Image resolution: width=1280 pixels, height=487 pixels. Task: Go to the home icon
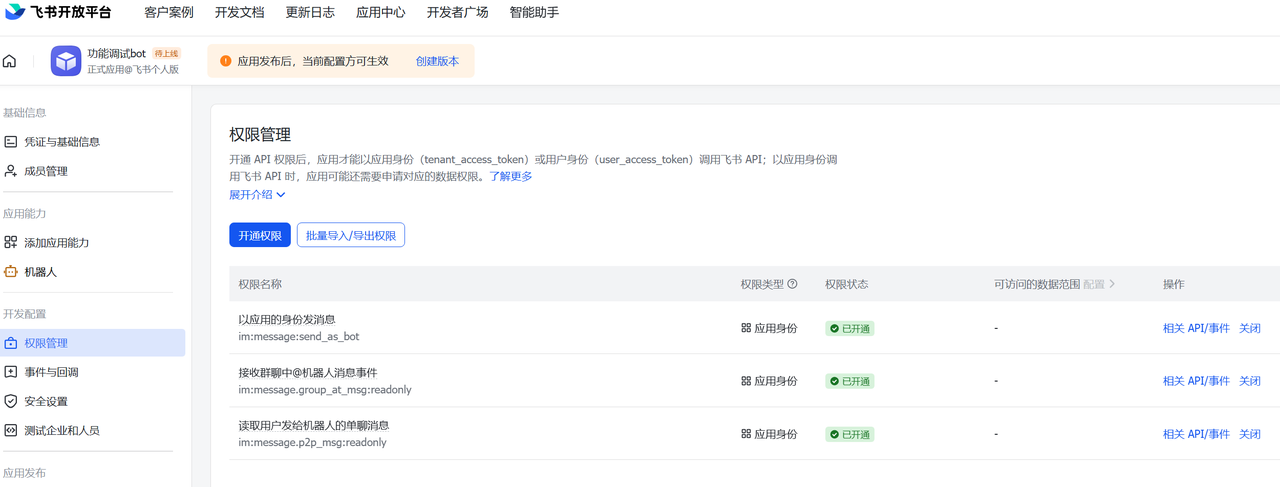tap(9, 61)
